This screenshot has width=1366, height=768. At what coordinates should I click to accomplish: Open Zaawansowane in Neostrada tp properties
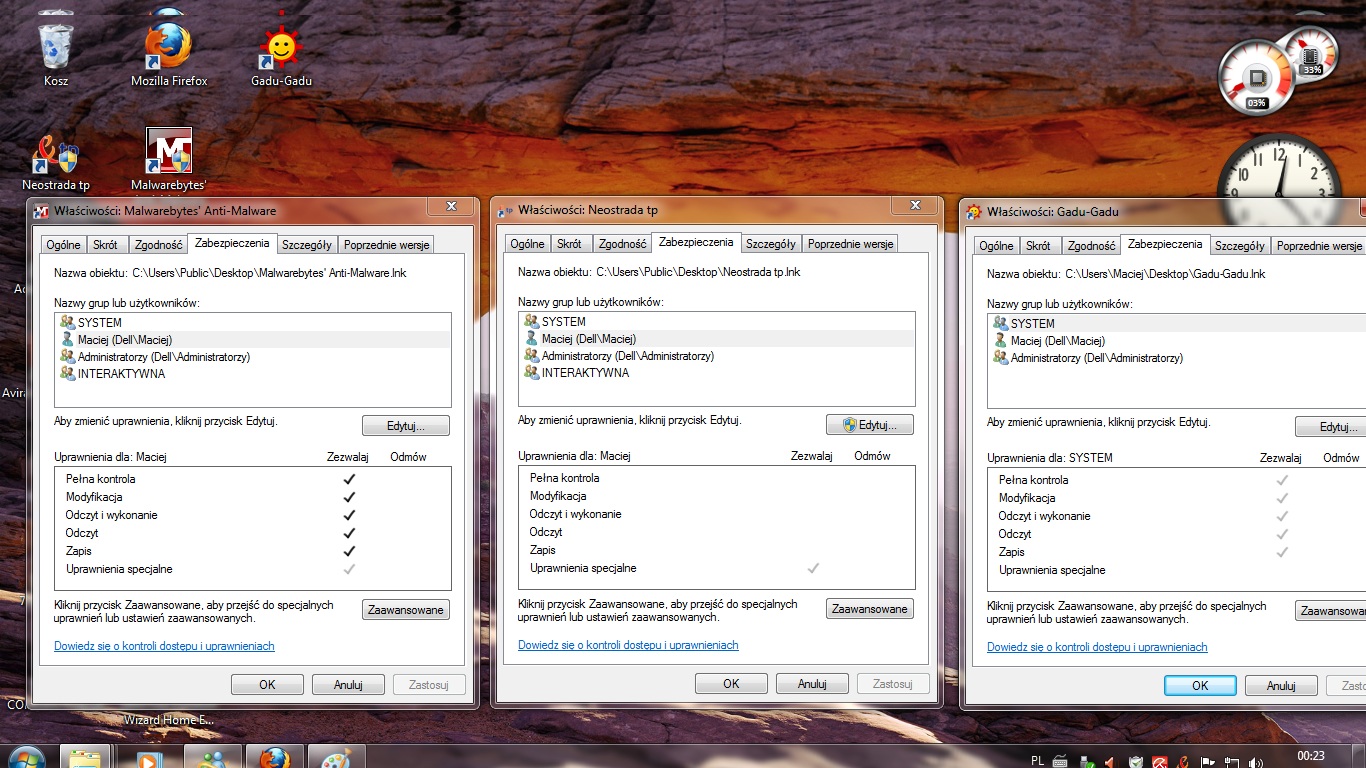pyautogui.click(x=870, y=609)
